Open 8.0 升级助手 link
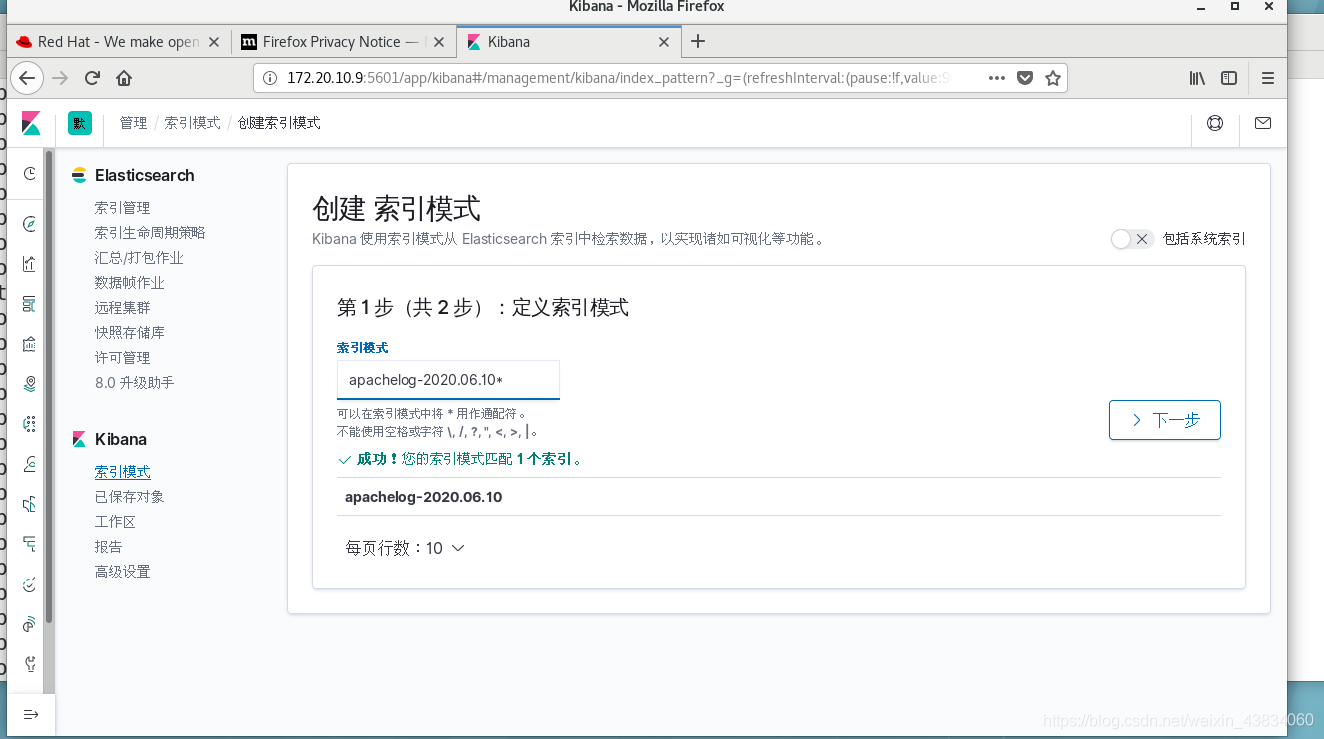Viewport: 1324px width, 739px height. pos(134,383)
